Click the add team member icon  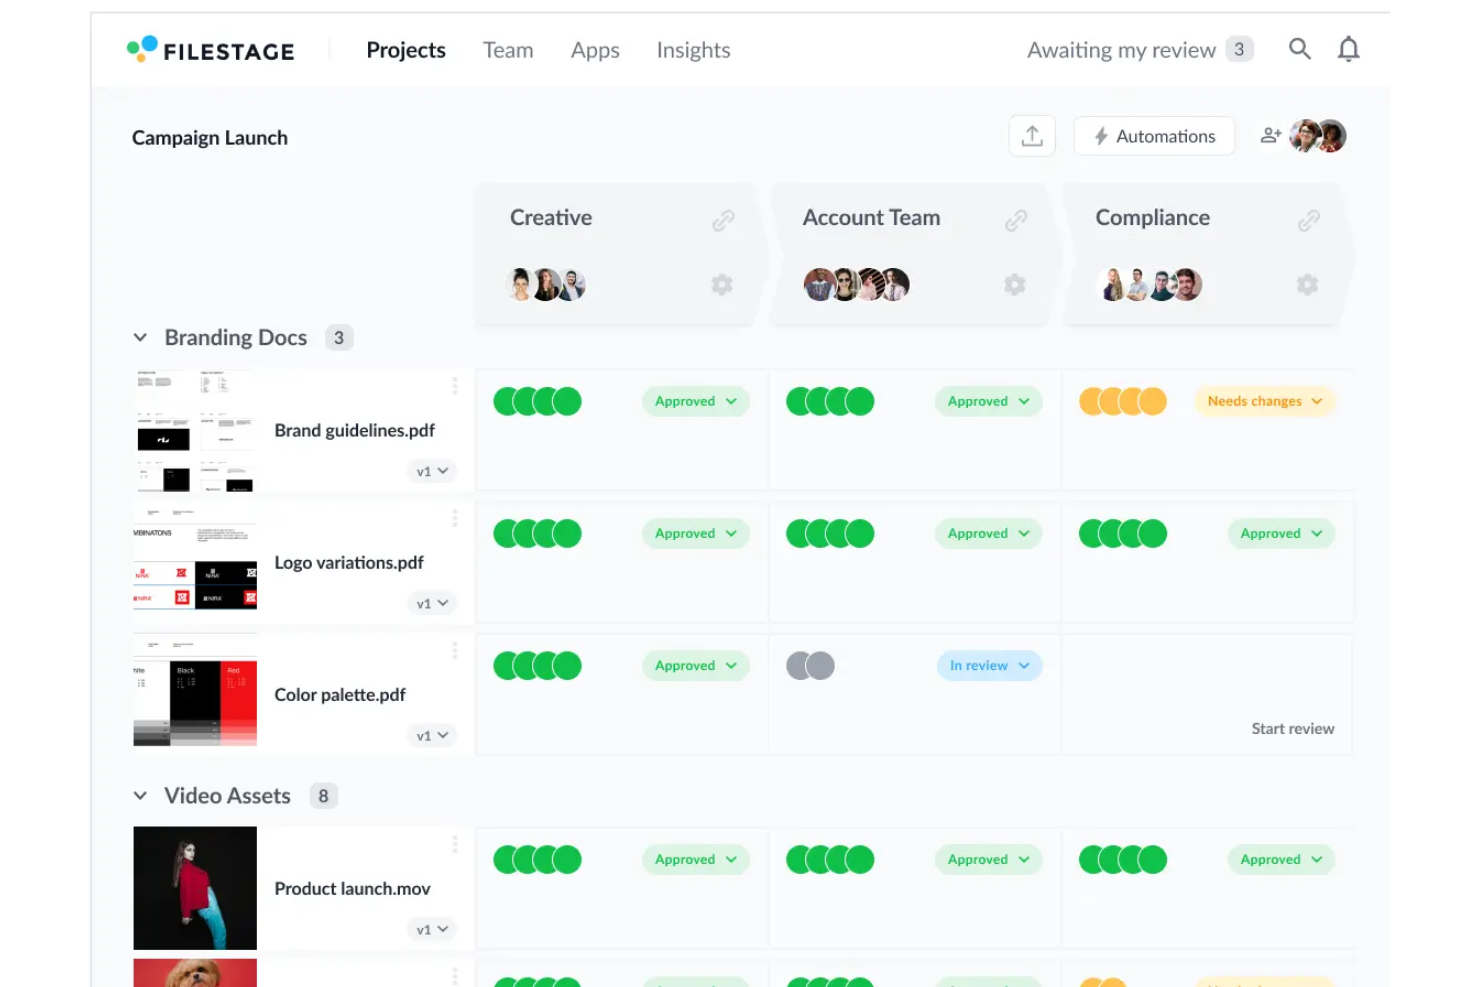[1270, 135]
